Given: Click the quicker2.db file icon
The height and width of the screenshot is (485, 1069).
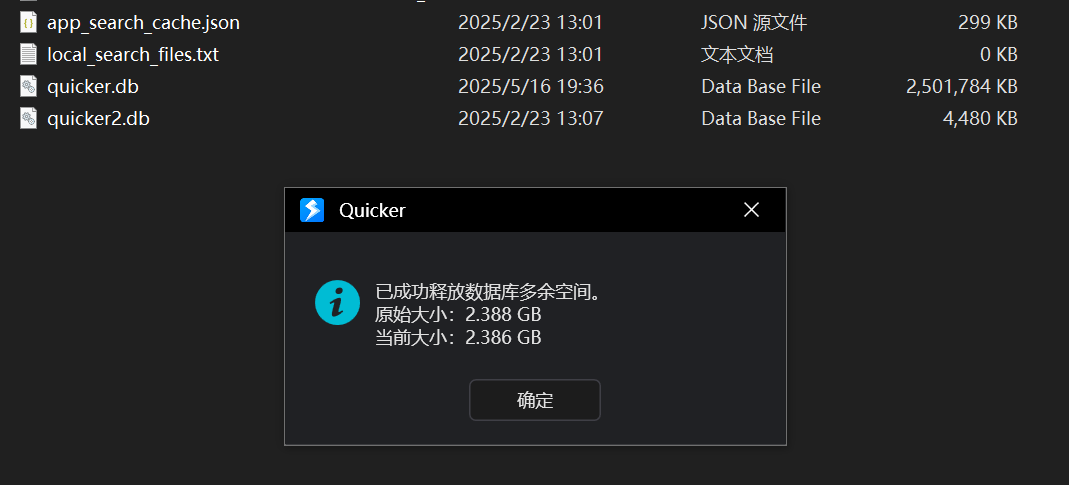Looking at the screenshot, I should click(28, 119).
